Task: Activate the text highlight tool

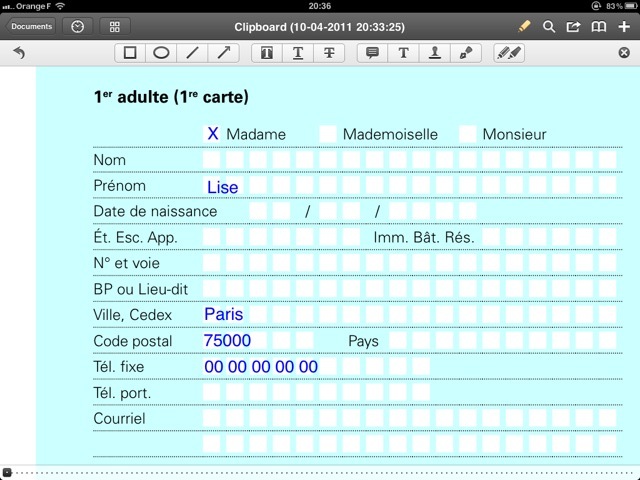Action: (x=267, y=53)
